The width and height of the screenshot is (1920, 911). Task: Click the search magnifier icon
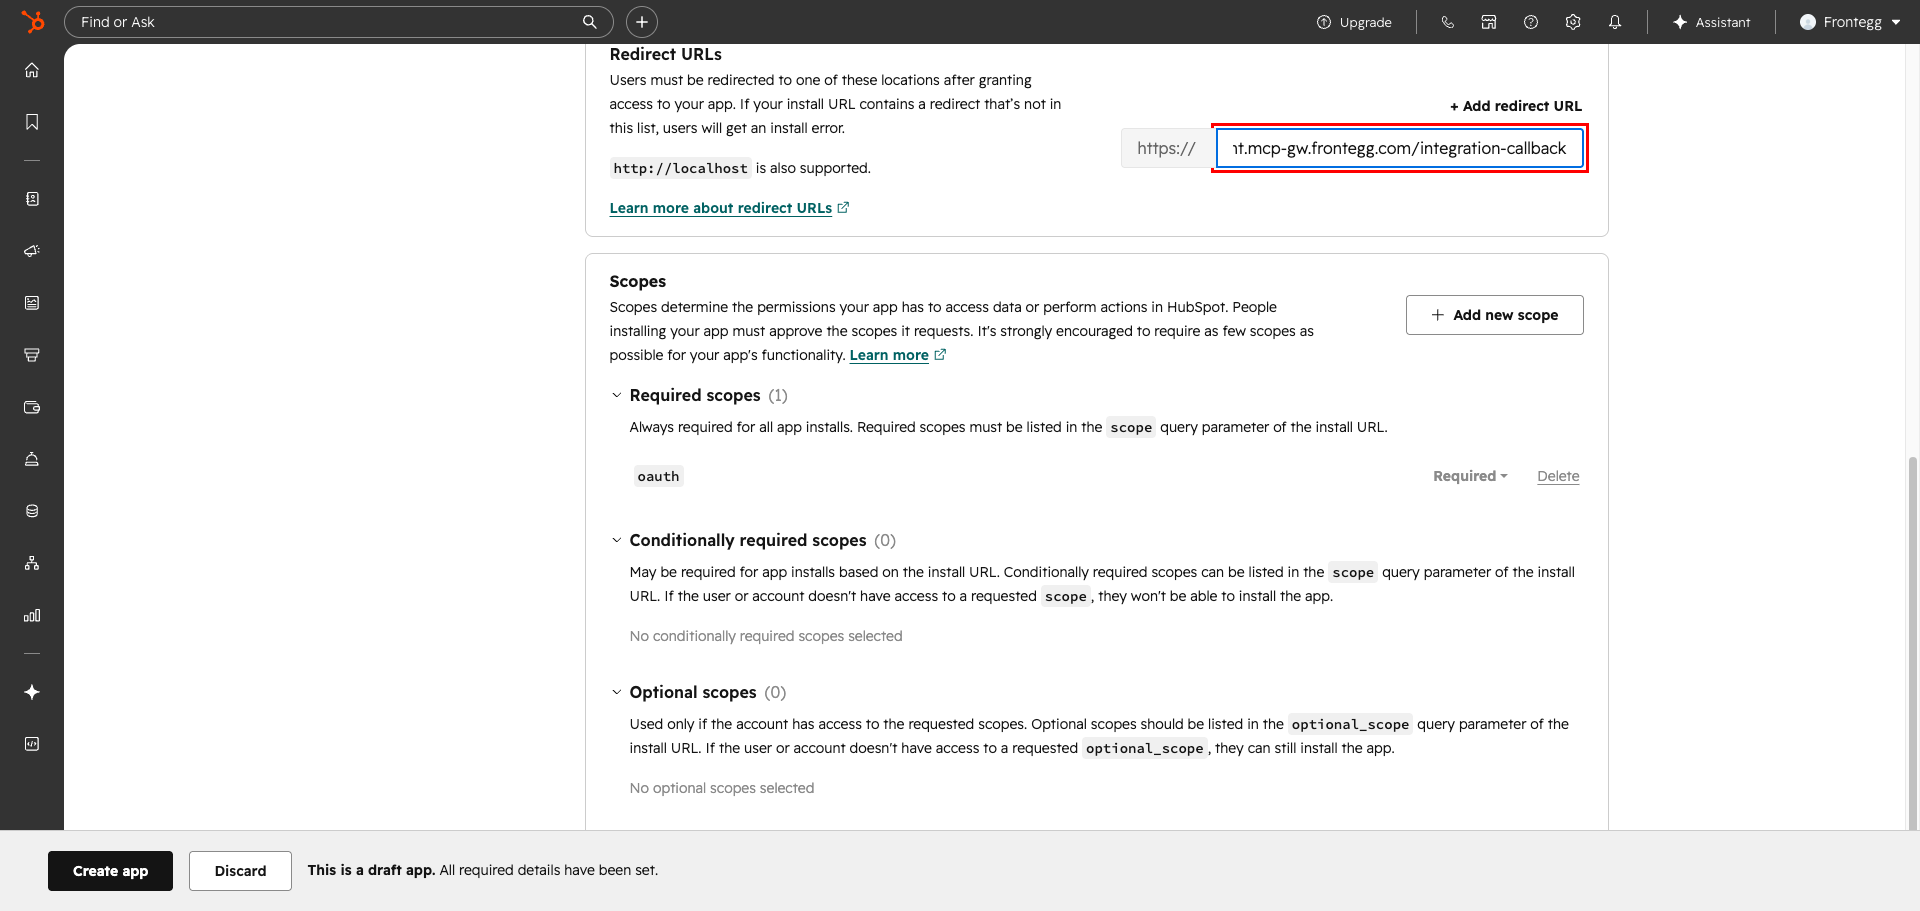coord(590,22)
